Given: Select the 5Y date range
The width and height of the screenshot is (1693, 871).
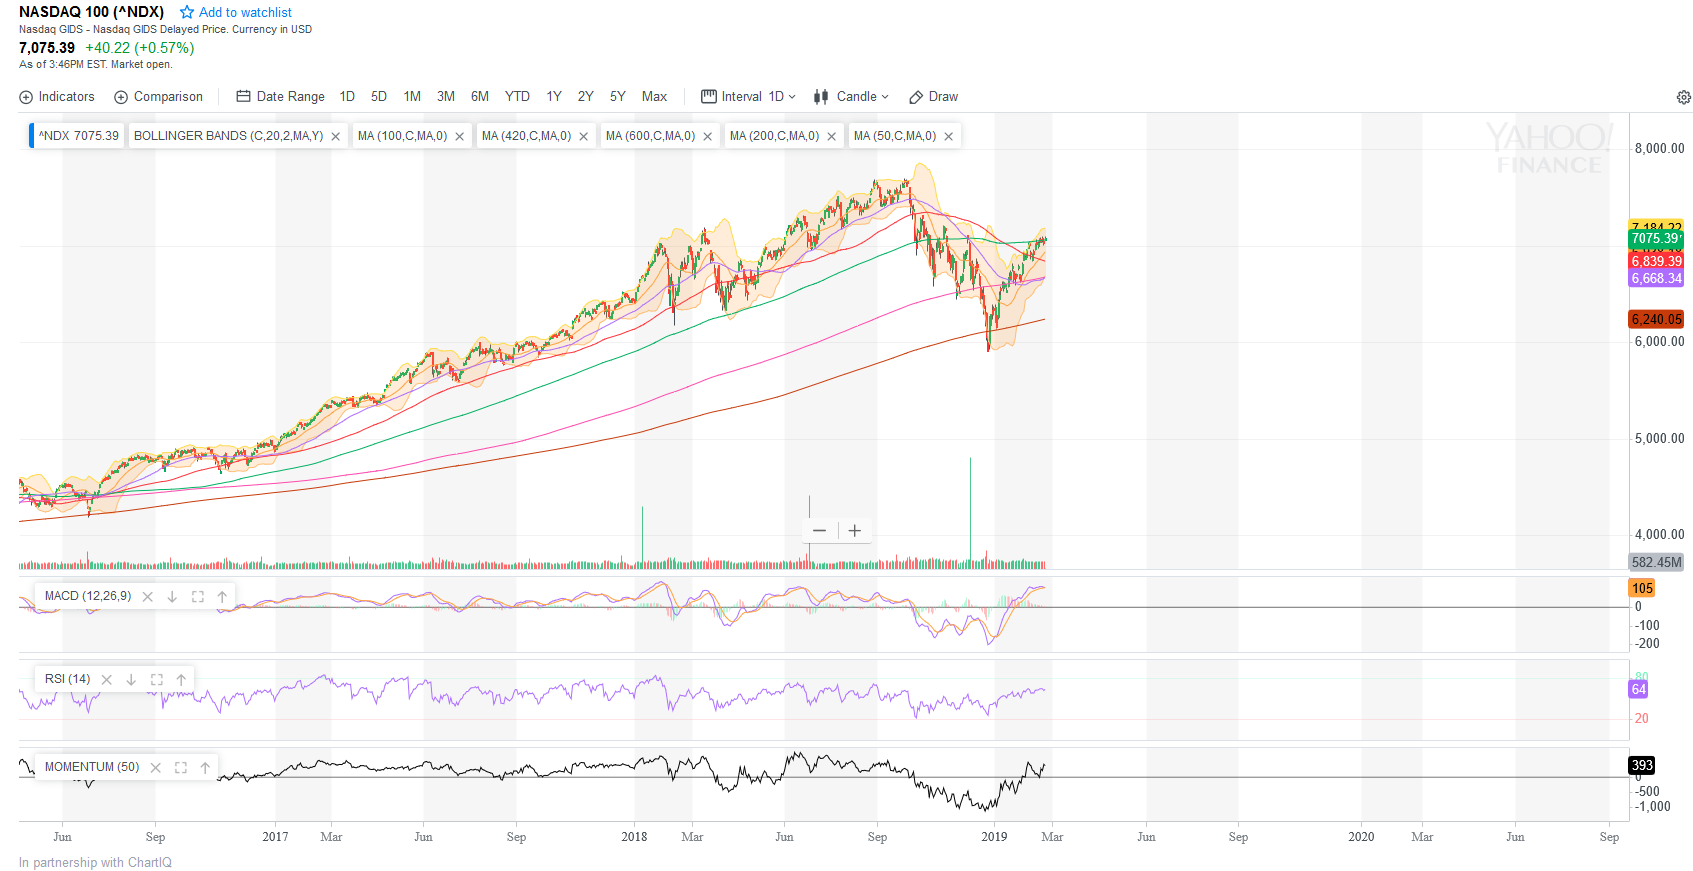Looking at the screenshot, I should click(x=618, y=97).
